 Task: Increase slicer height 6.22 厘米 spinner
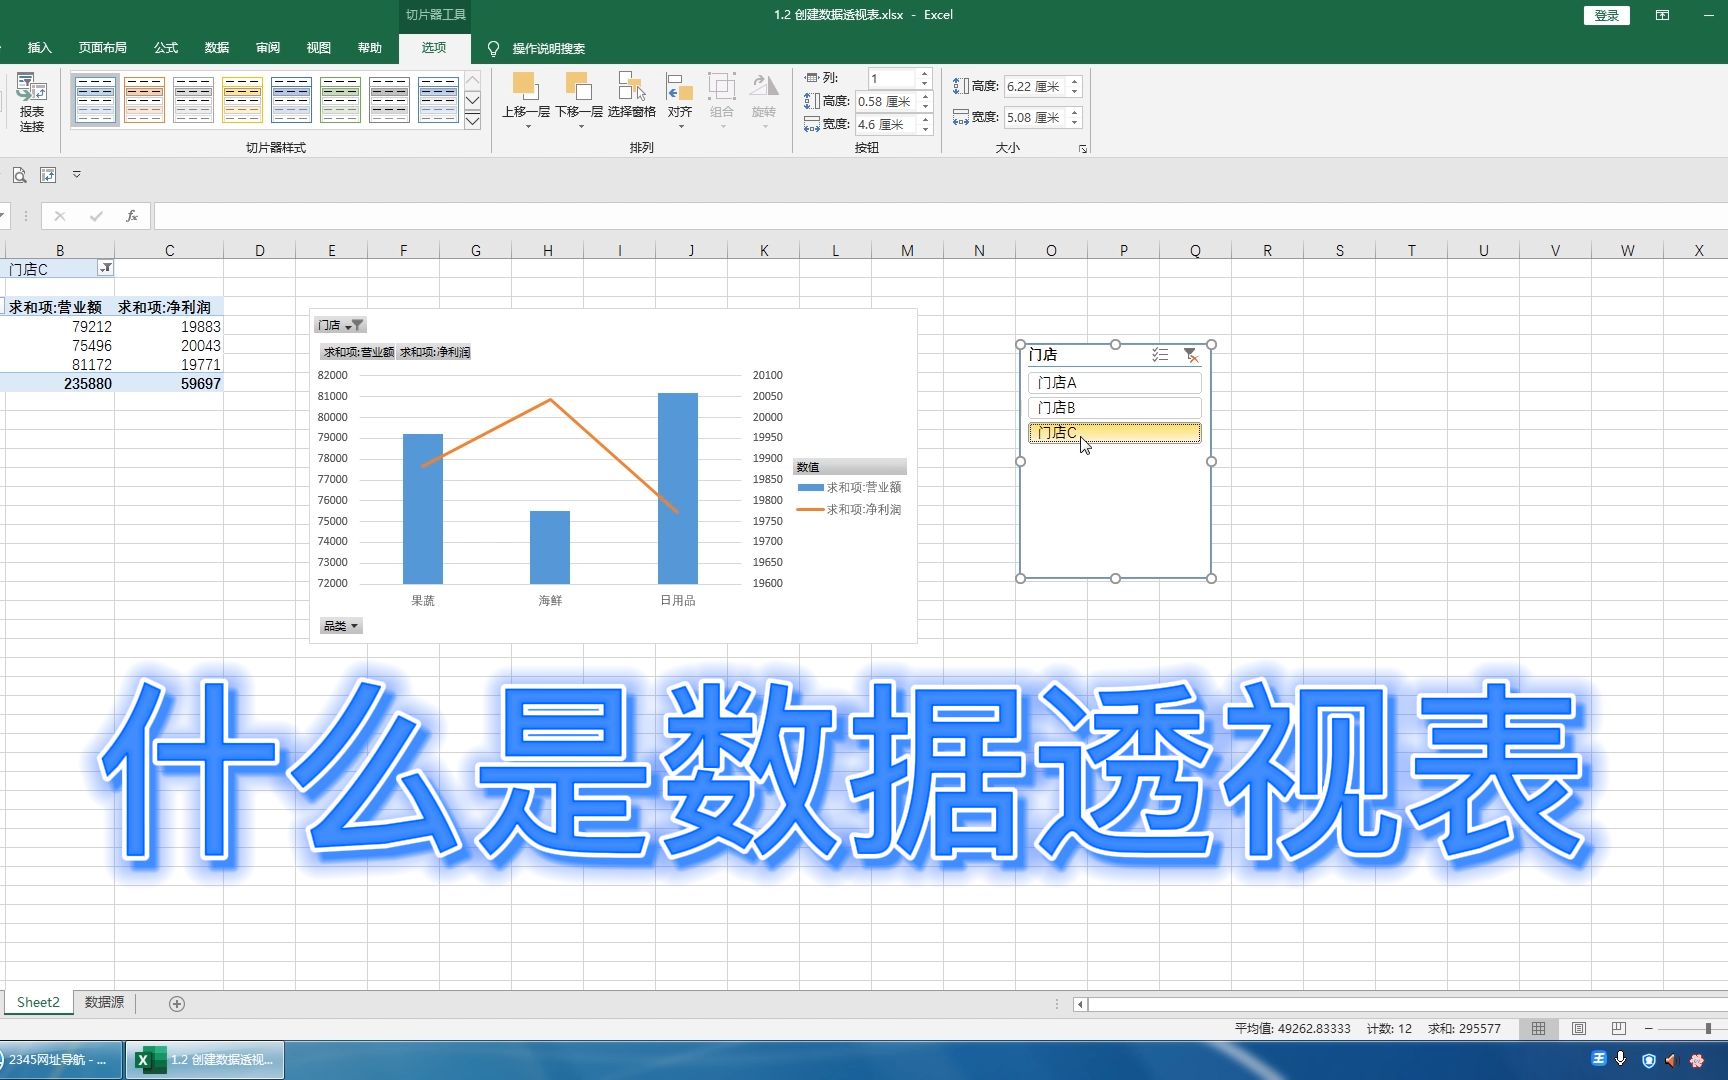tap(1075, 82)
